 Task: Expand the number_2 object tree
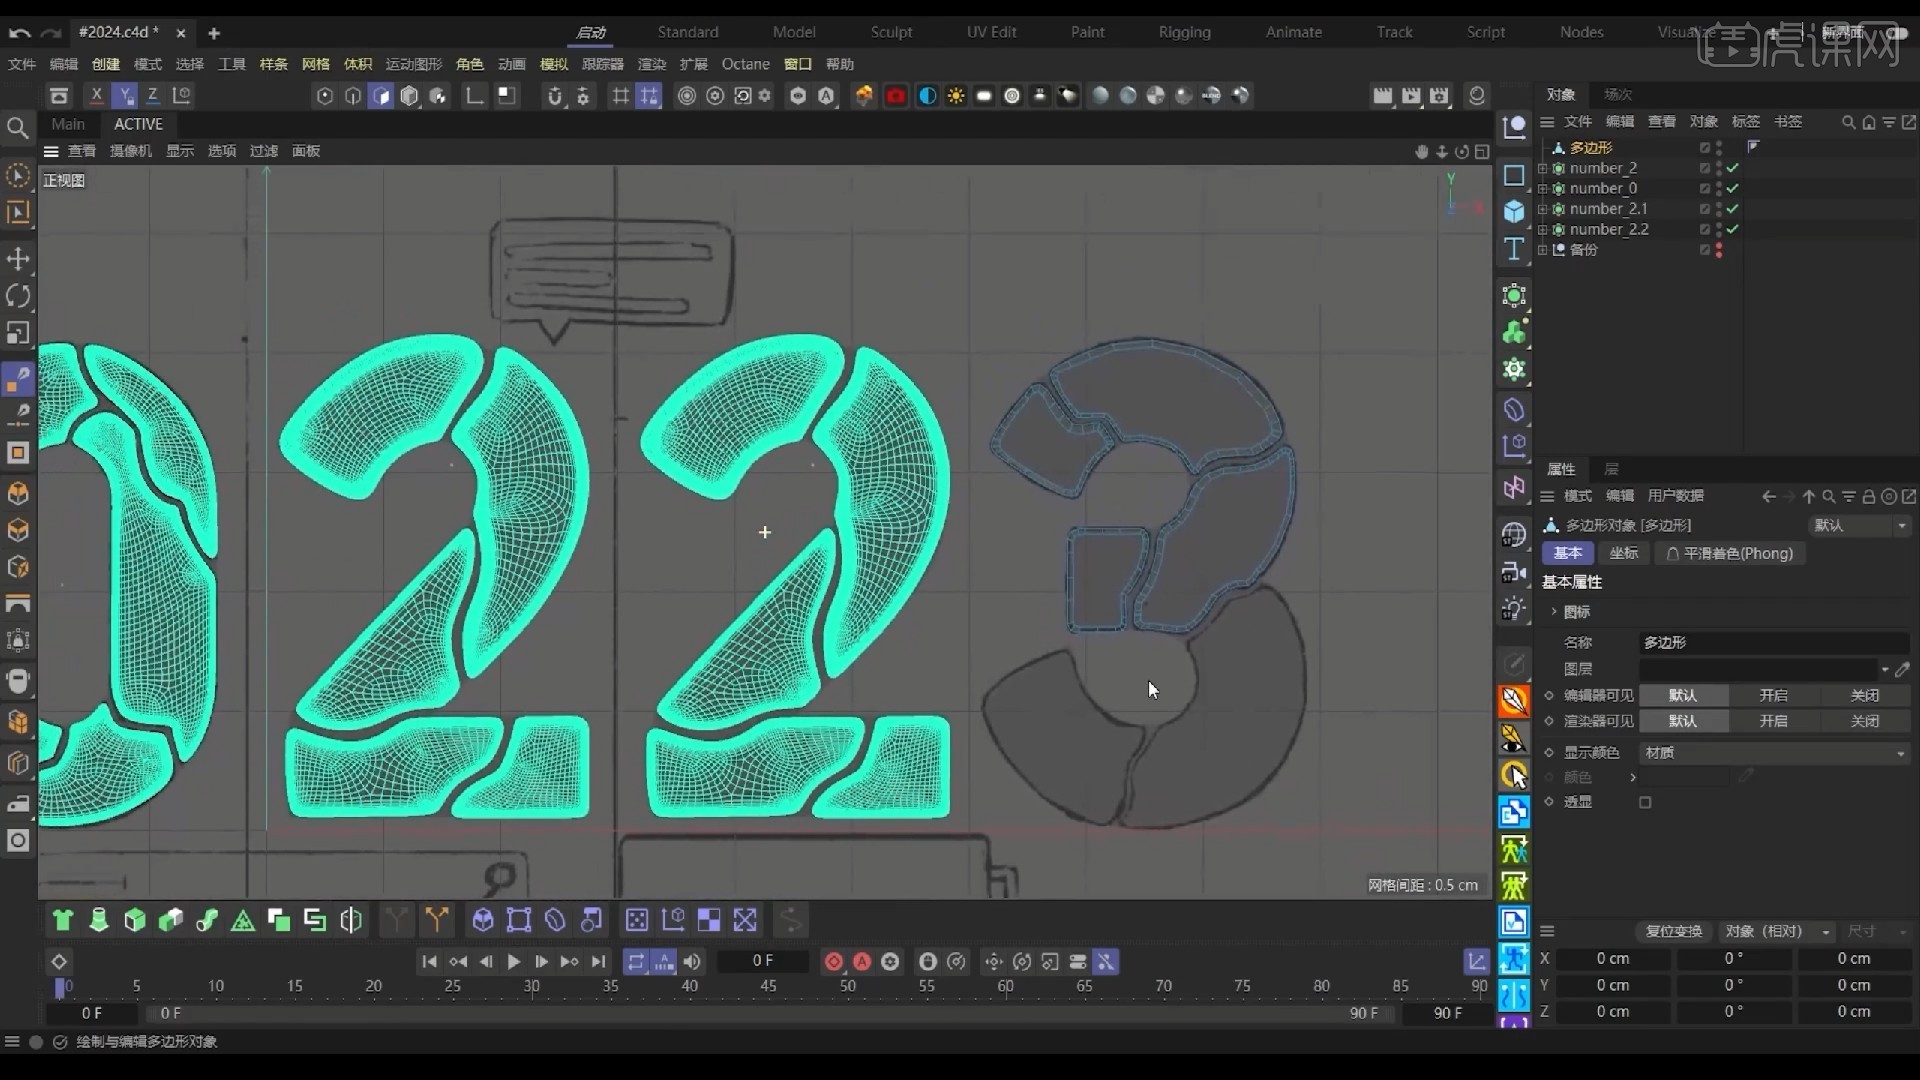click(1542, 169)
